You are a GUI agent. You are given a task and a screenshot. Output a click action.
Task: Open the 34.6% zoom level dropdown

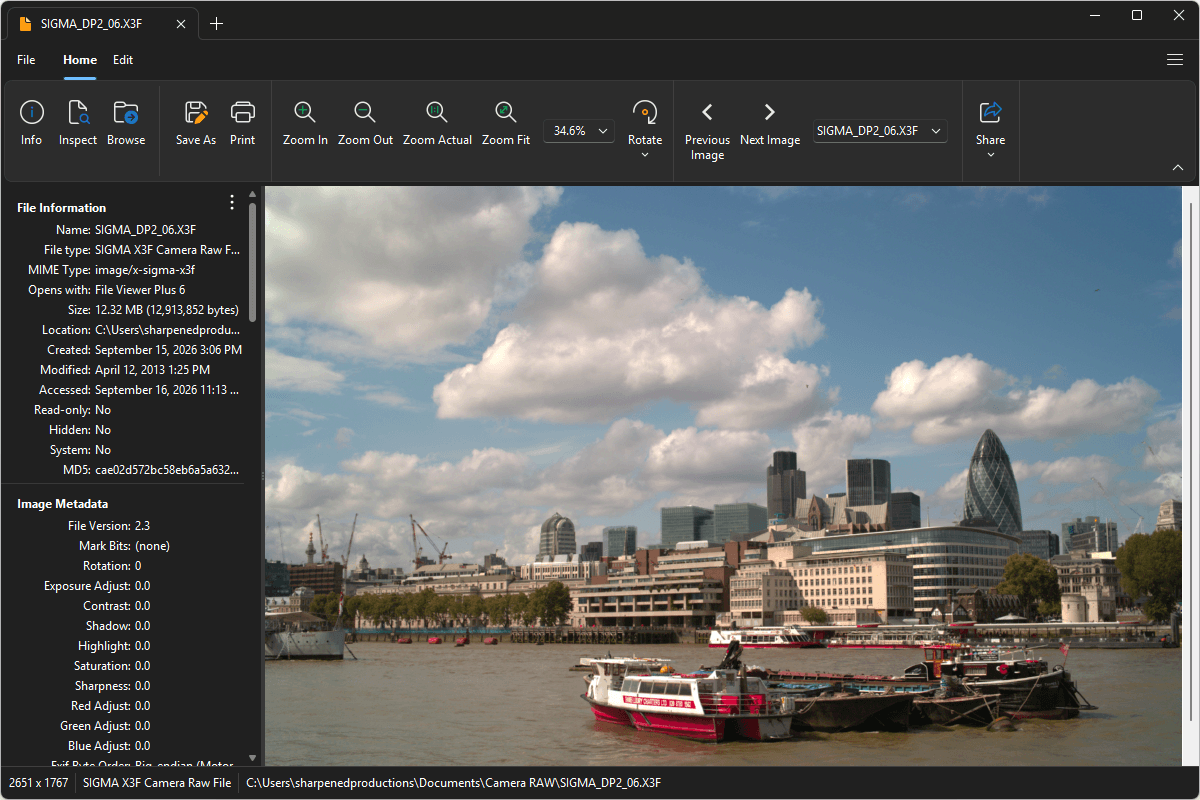pyautogui.click(x=579, y=131)
